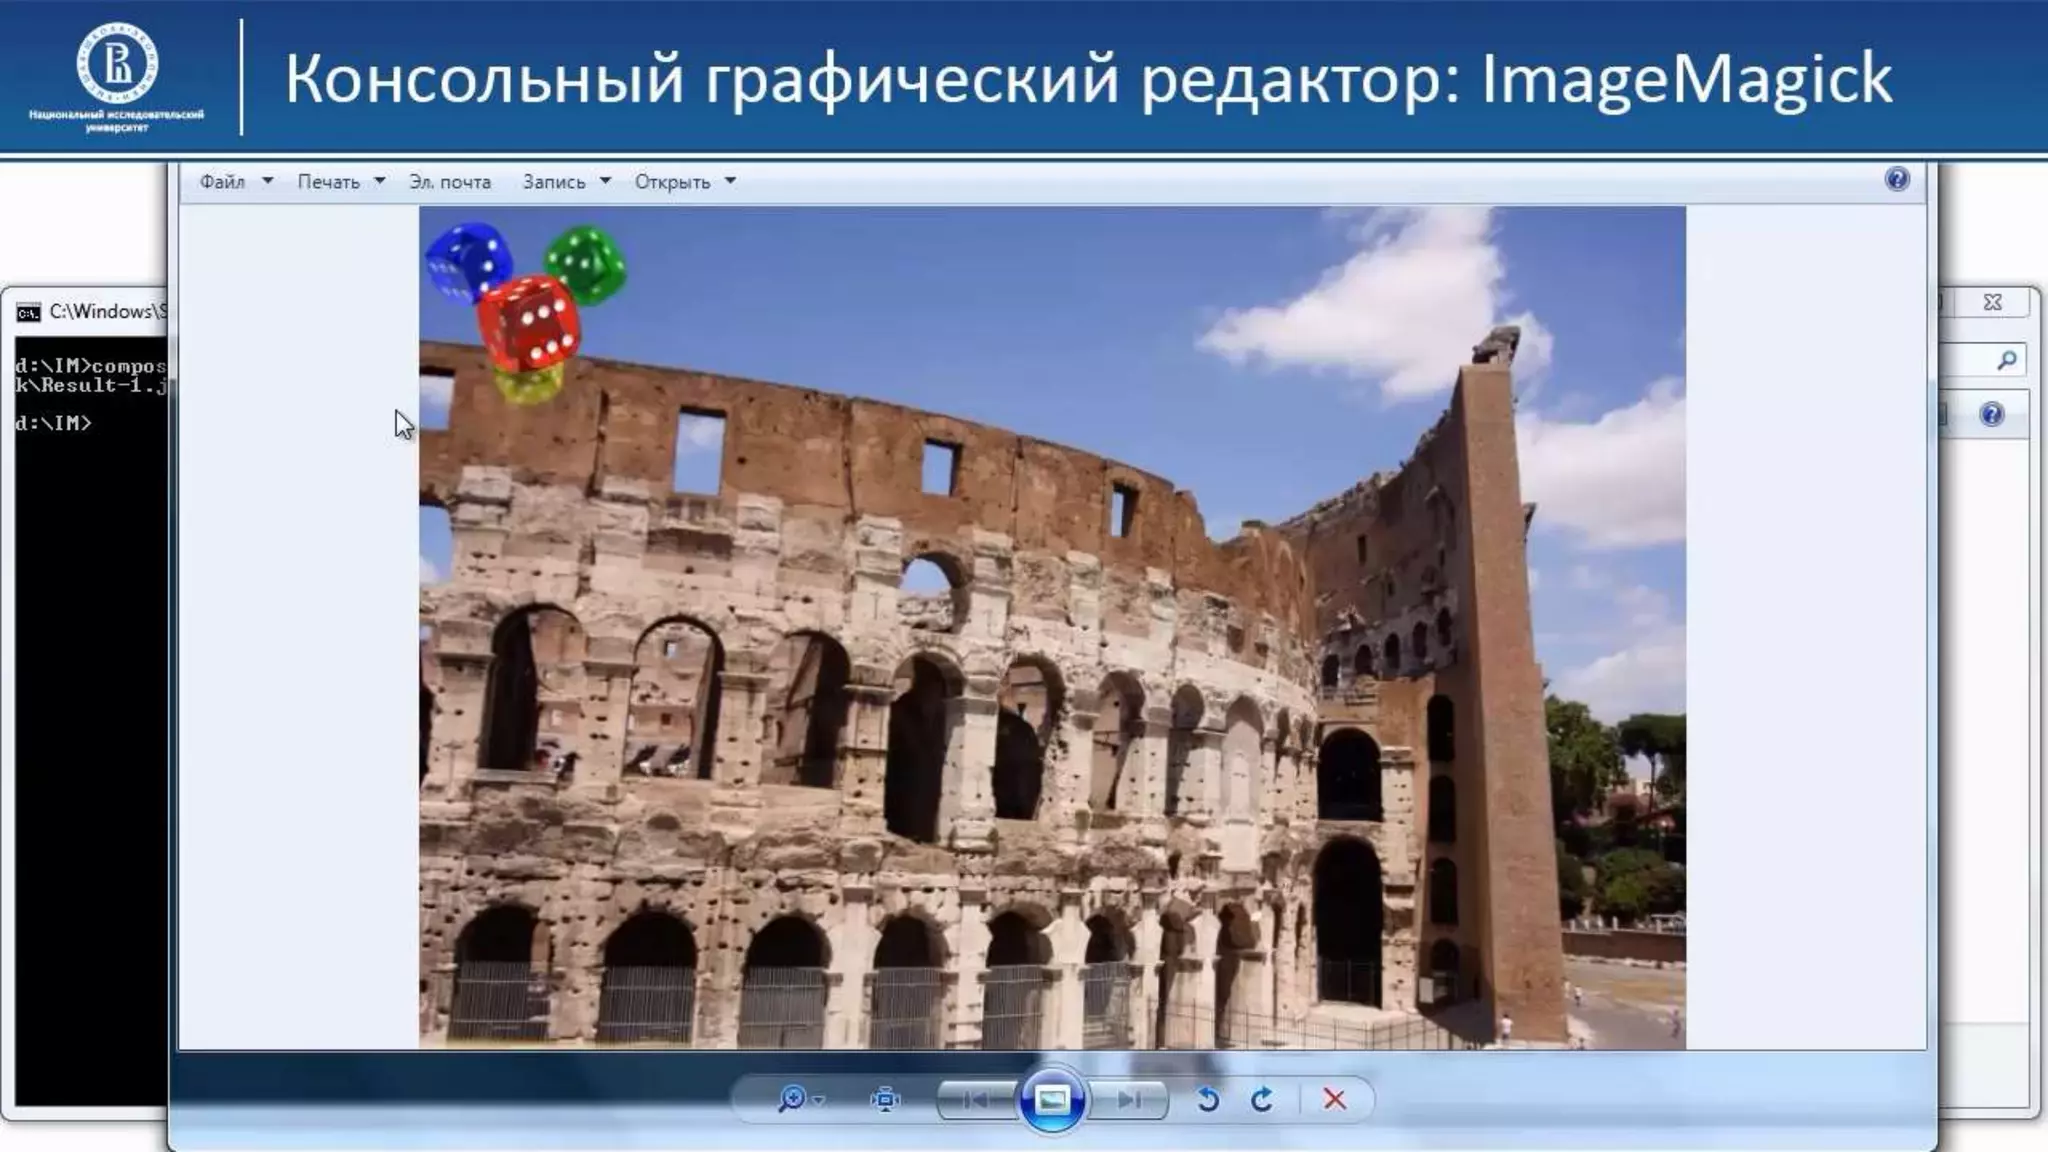The image size is (2048, 1152).
Task: Click the search magnifier in background window
Action: point(2006,360)
